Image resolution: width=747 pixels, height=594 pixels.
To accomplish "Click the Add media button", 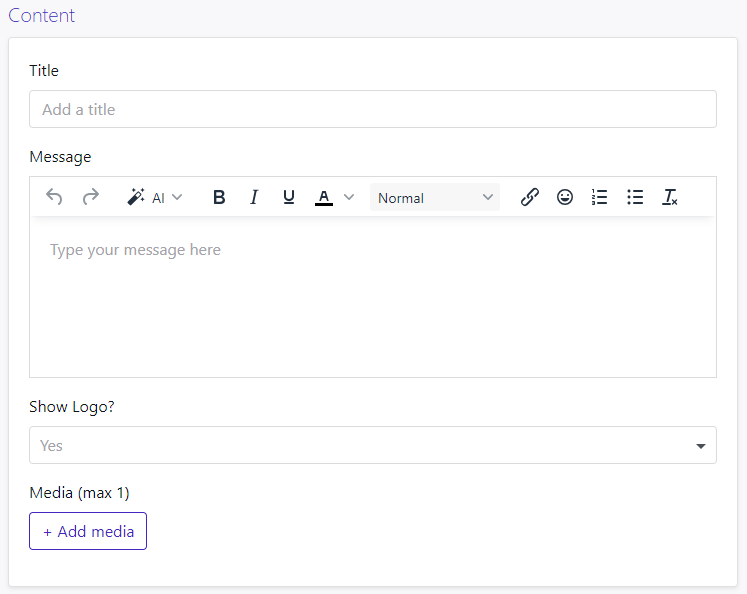I will (88, 531).
